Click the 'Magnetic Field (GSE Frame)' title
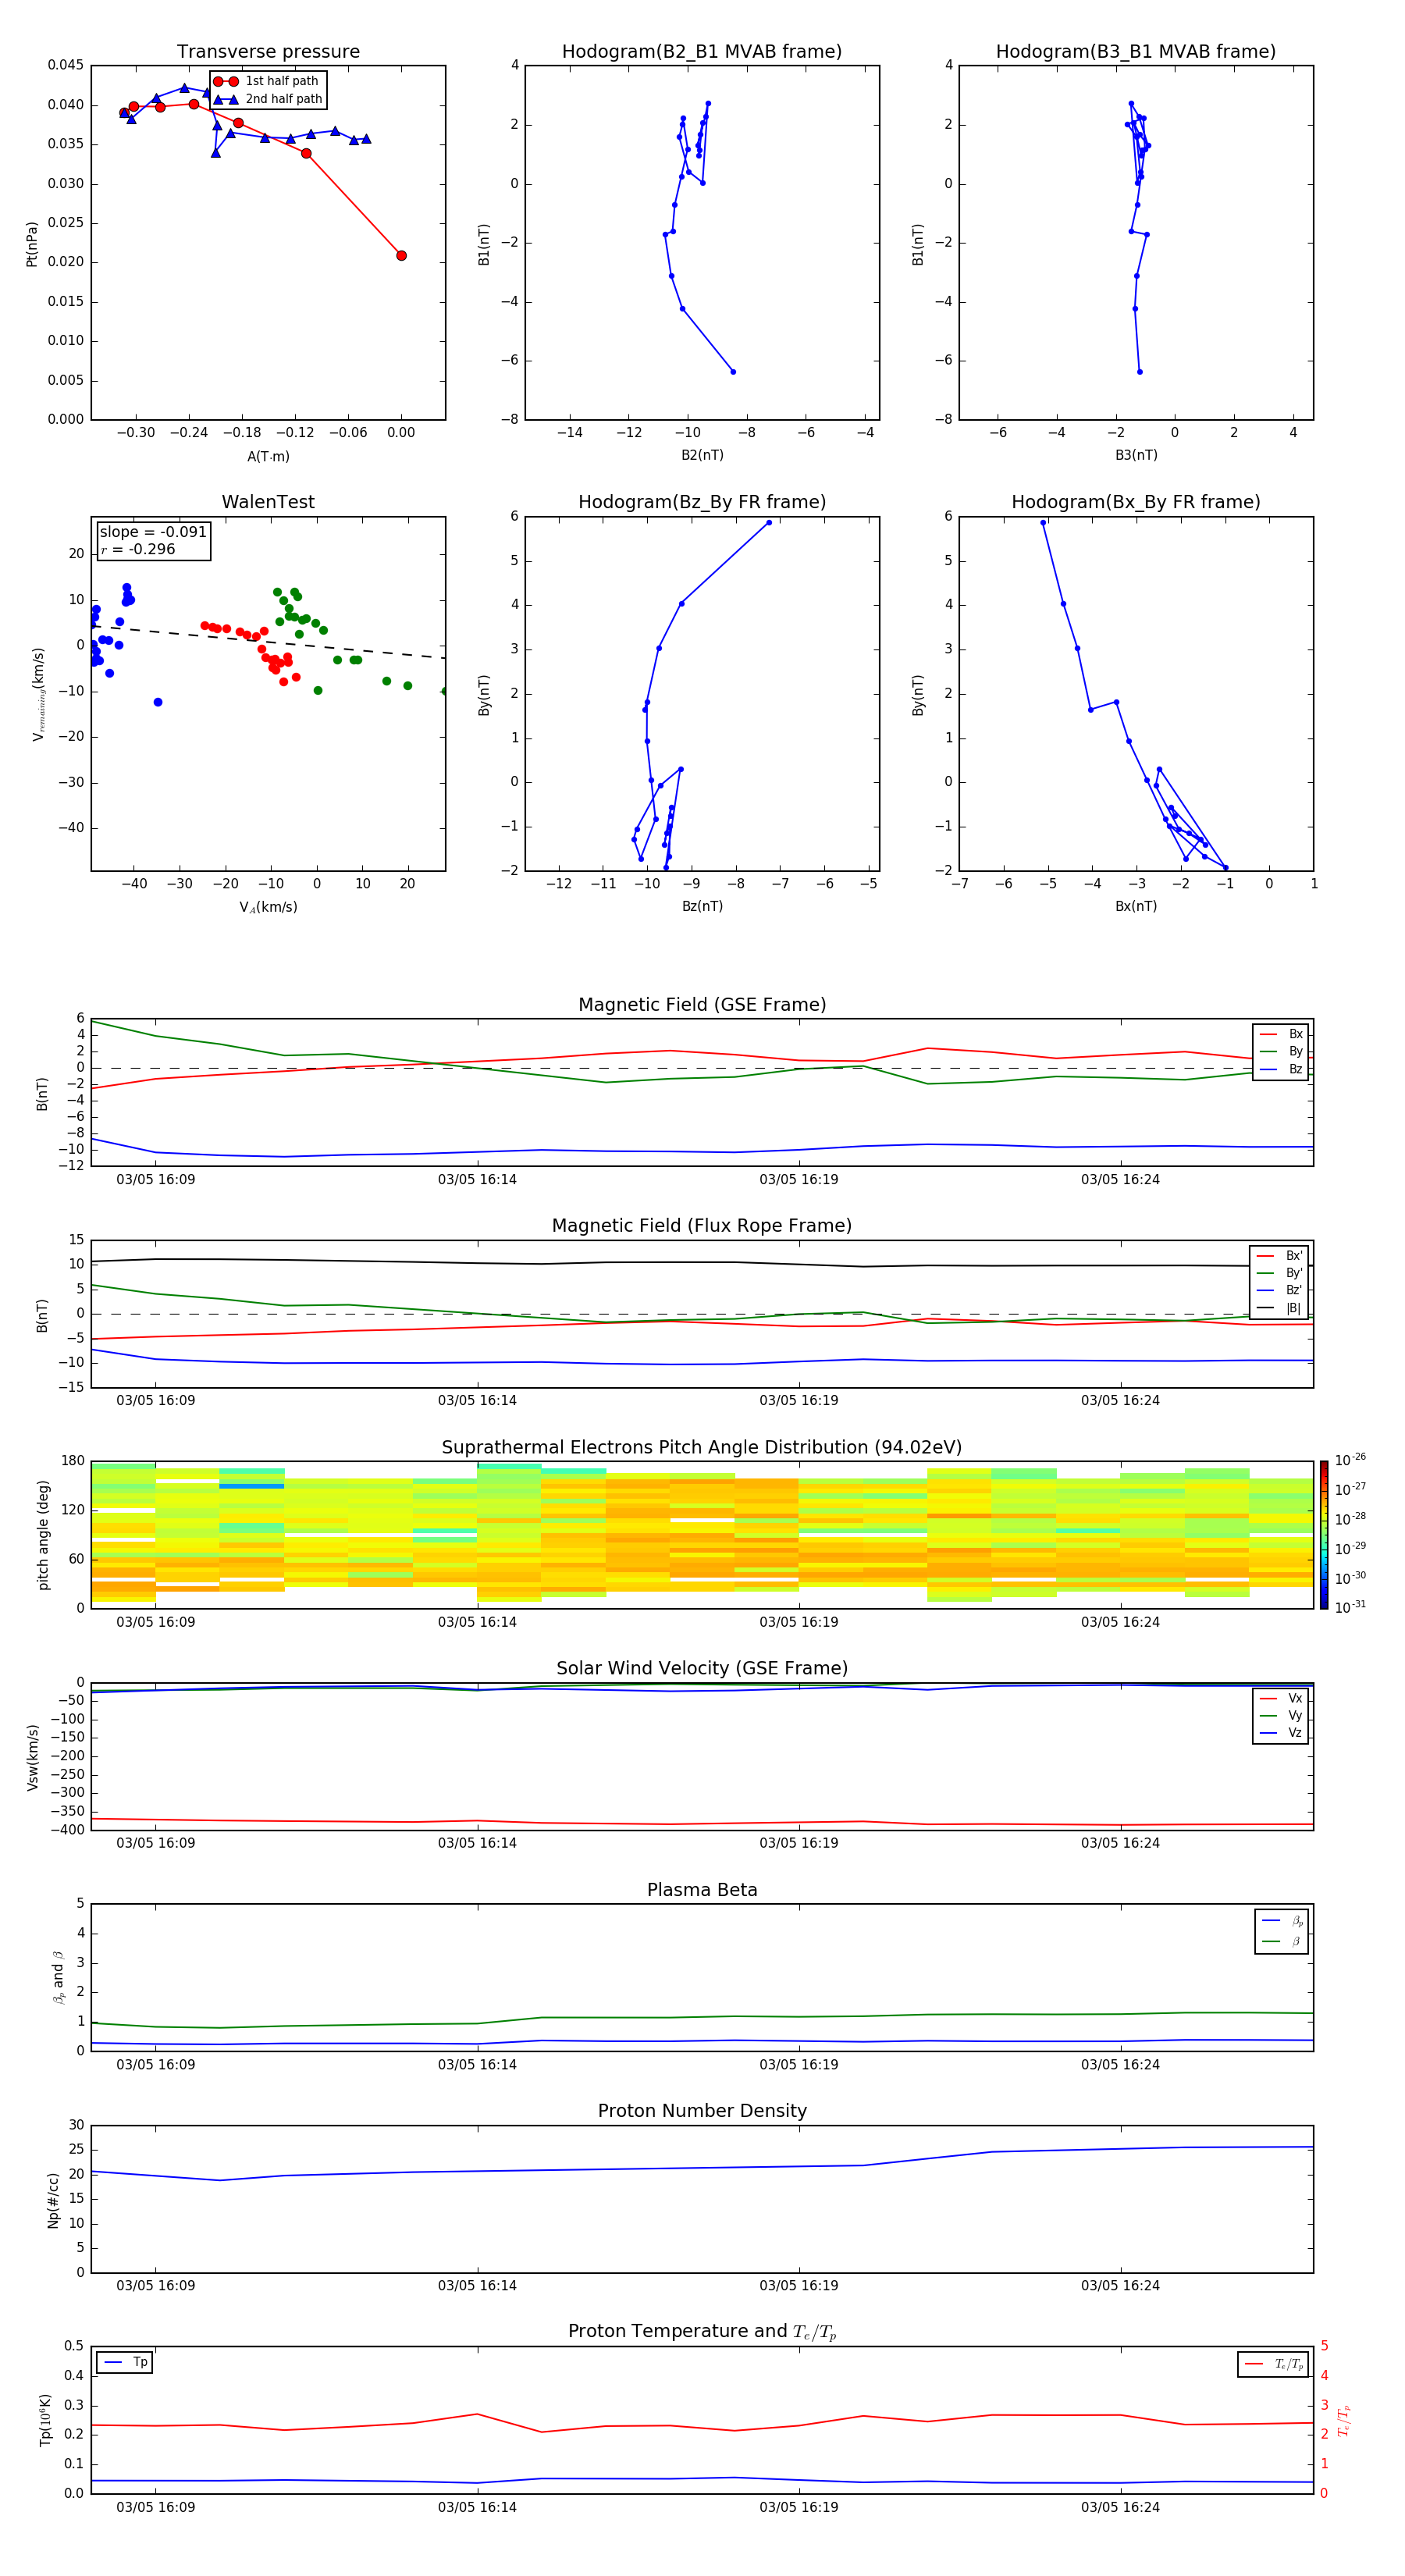Screen dimensions: 1405x2576 click(702, 1005)
